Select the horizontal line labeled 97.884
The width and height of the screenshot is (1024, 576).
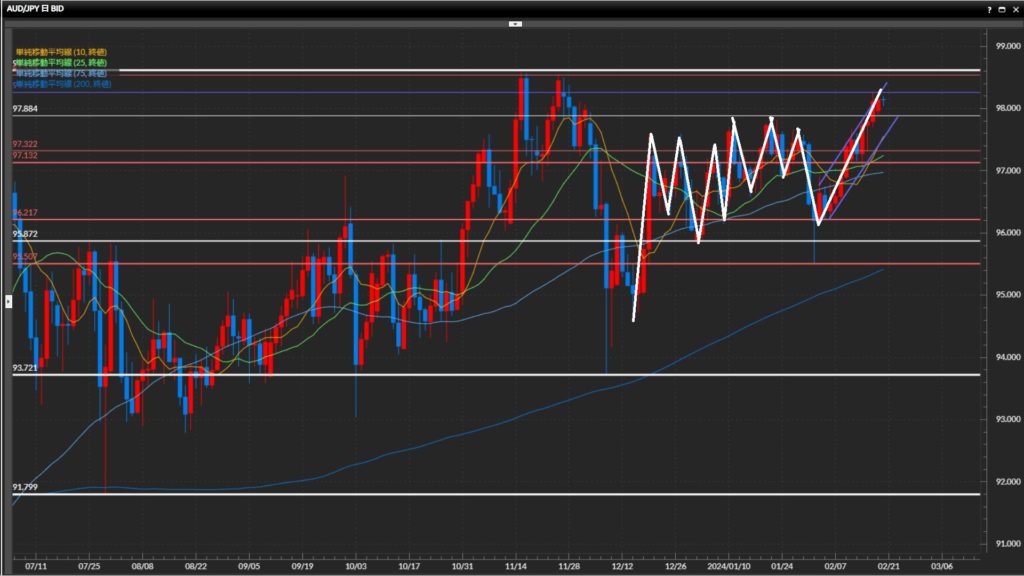pos(300,116)
